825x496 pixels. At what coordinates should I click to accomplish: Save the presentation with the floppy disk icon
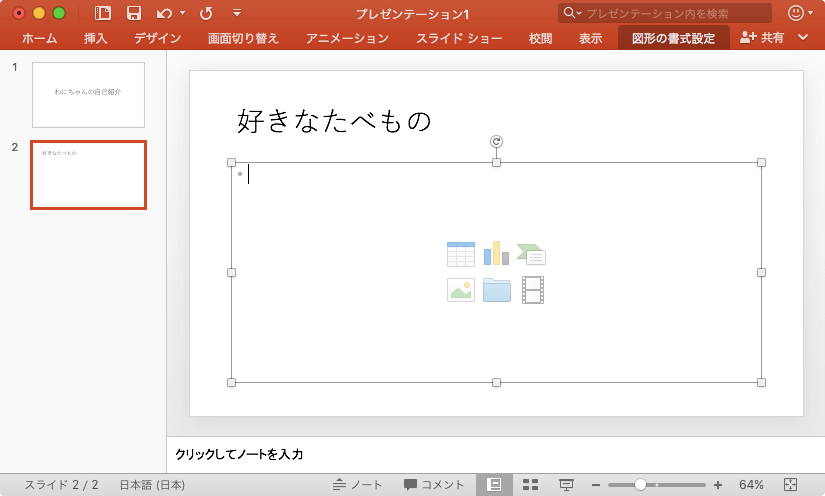pos(134,13)
